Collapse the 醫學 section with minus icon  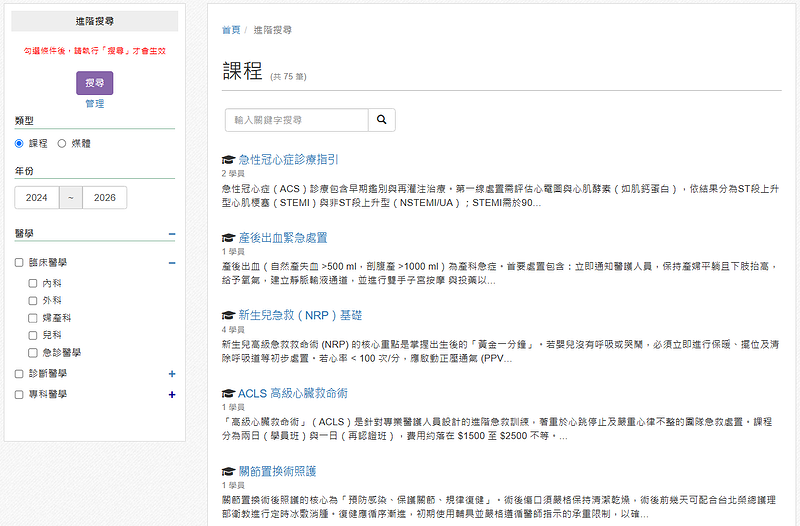(172, 234)
